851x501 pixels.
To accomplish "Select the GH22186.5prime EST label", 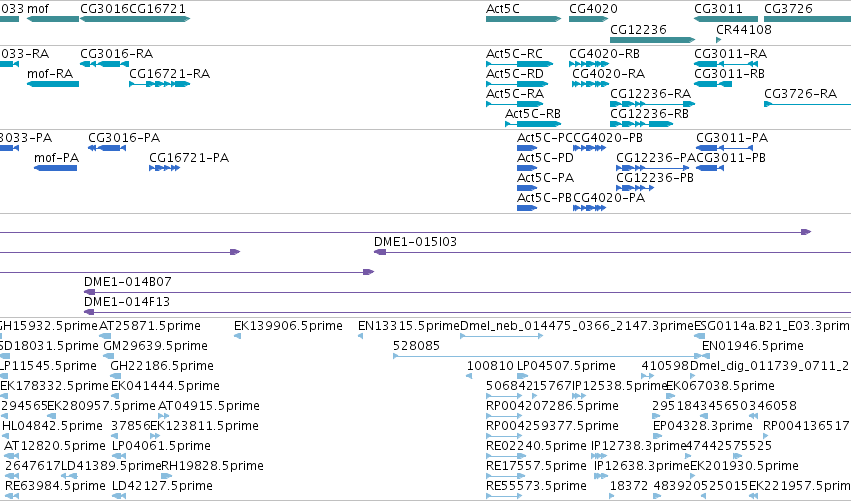I will click(x=162, y=366).
